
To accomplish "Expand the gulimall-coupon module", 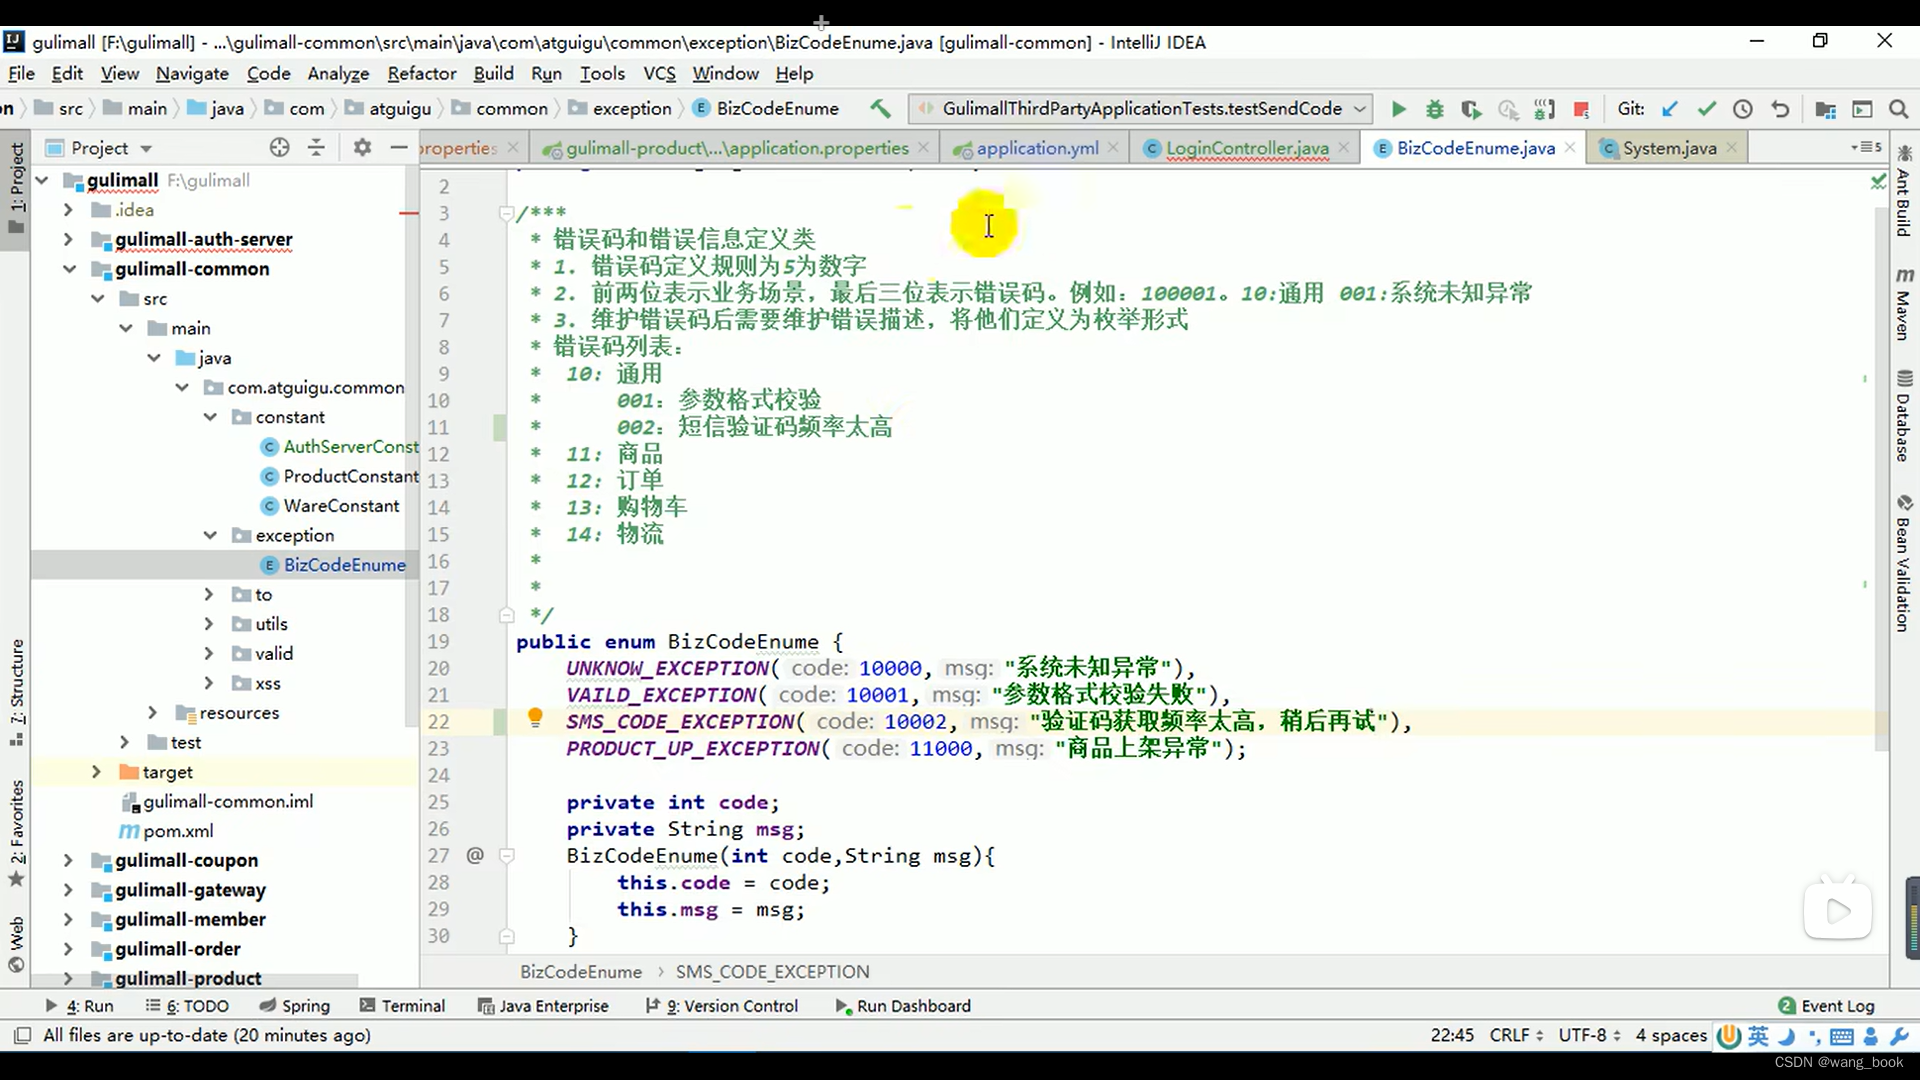I will pos(67,860).
